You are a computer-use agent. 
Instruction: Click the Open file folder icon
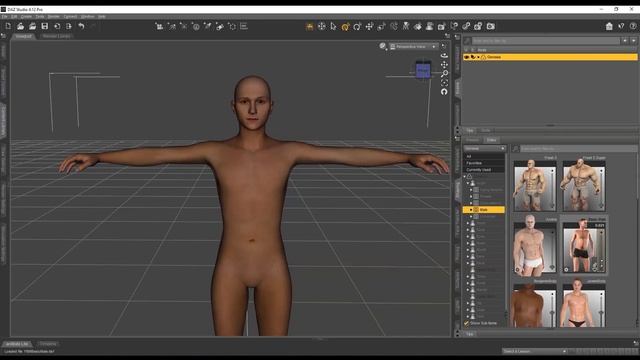pyautogui.click(x=20, y=26)
